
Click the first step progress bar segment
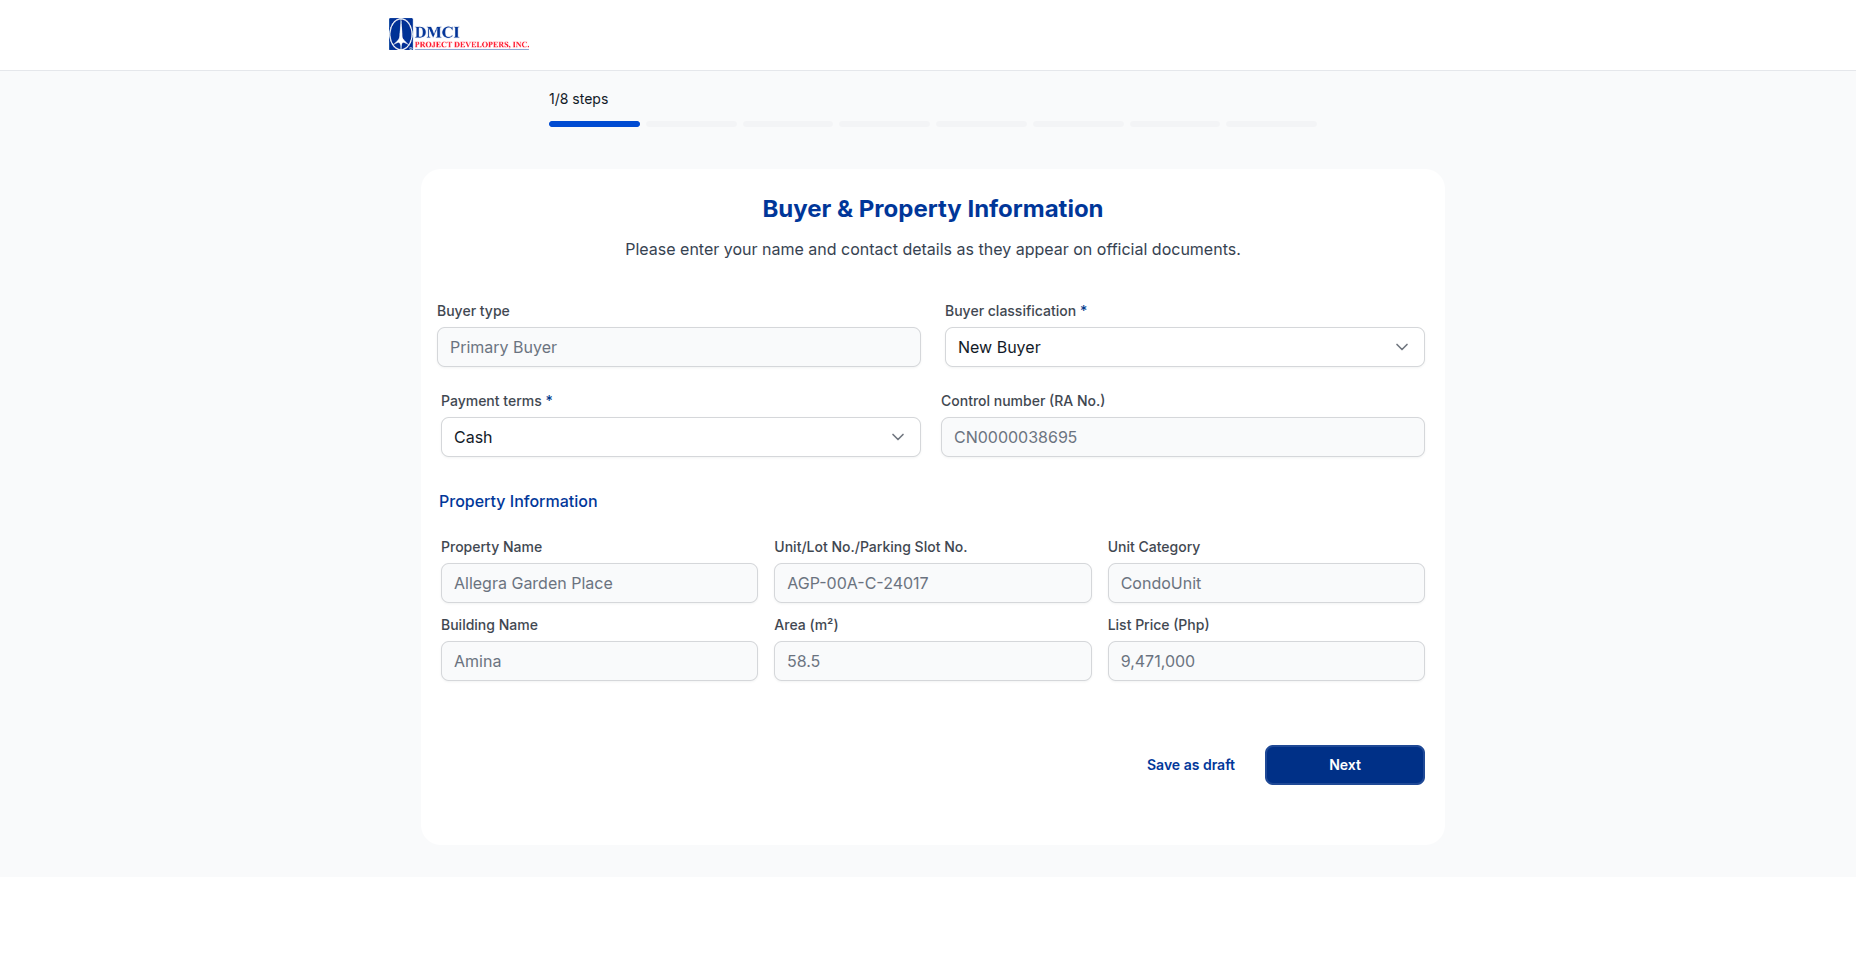[x=594, y=124]
